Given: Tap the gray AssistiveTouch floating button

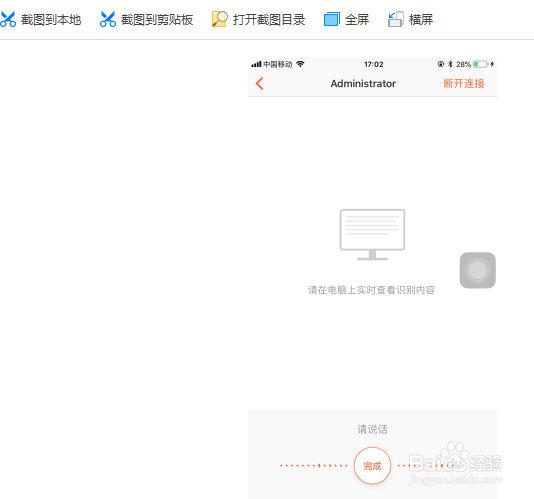Looking at the screenshot, I should (x=477, y=270).
